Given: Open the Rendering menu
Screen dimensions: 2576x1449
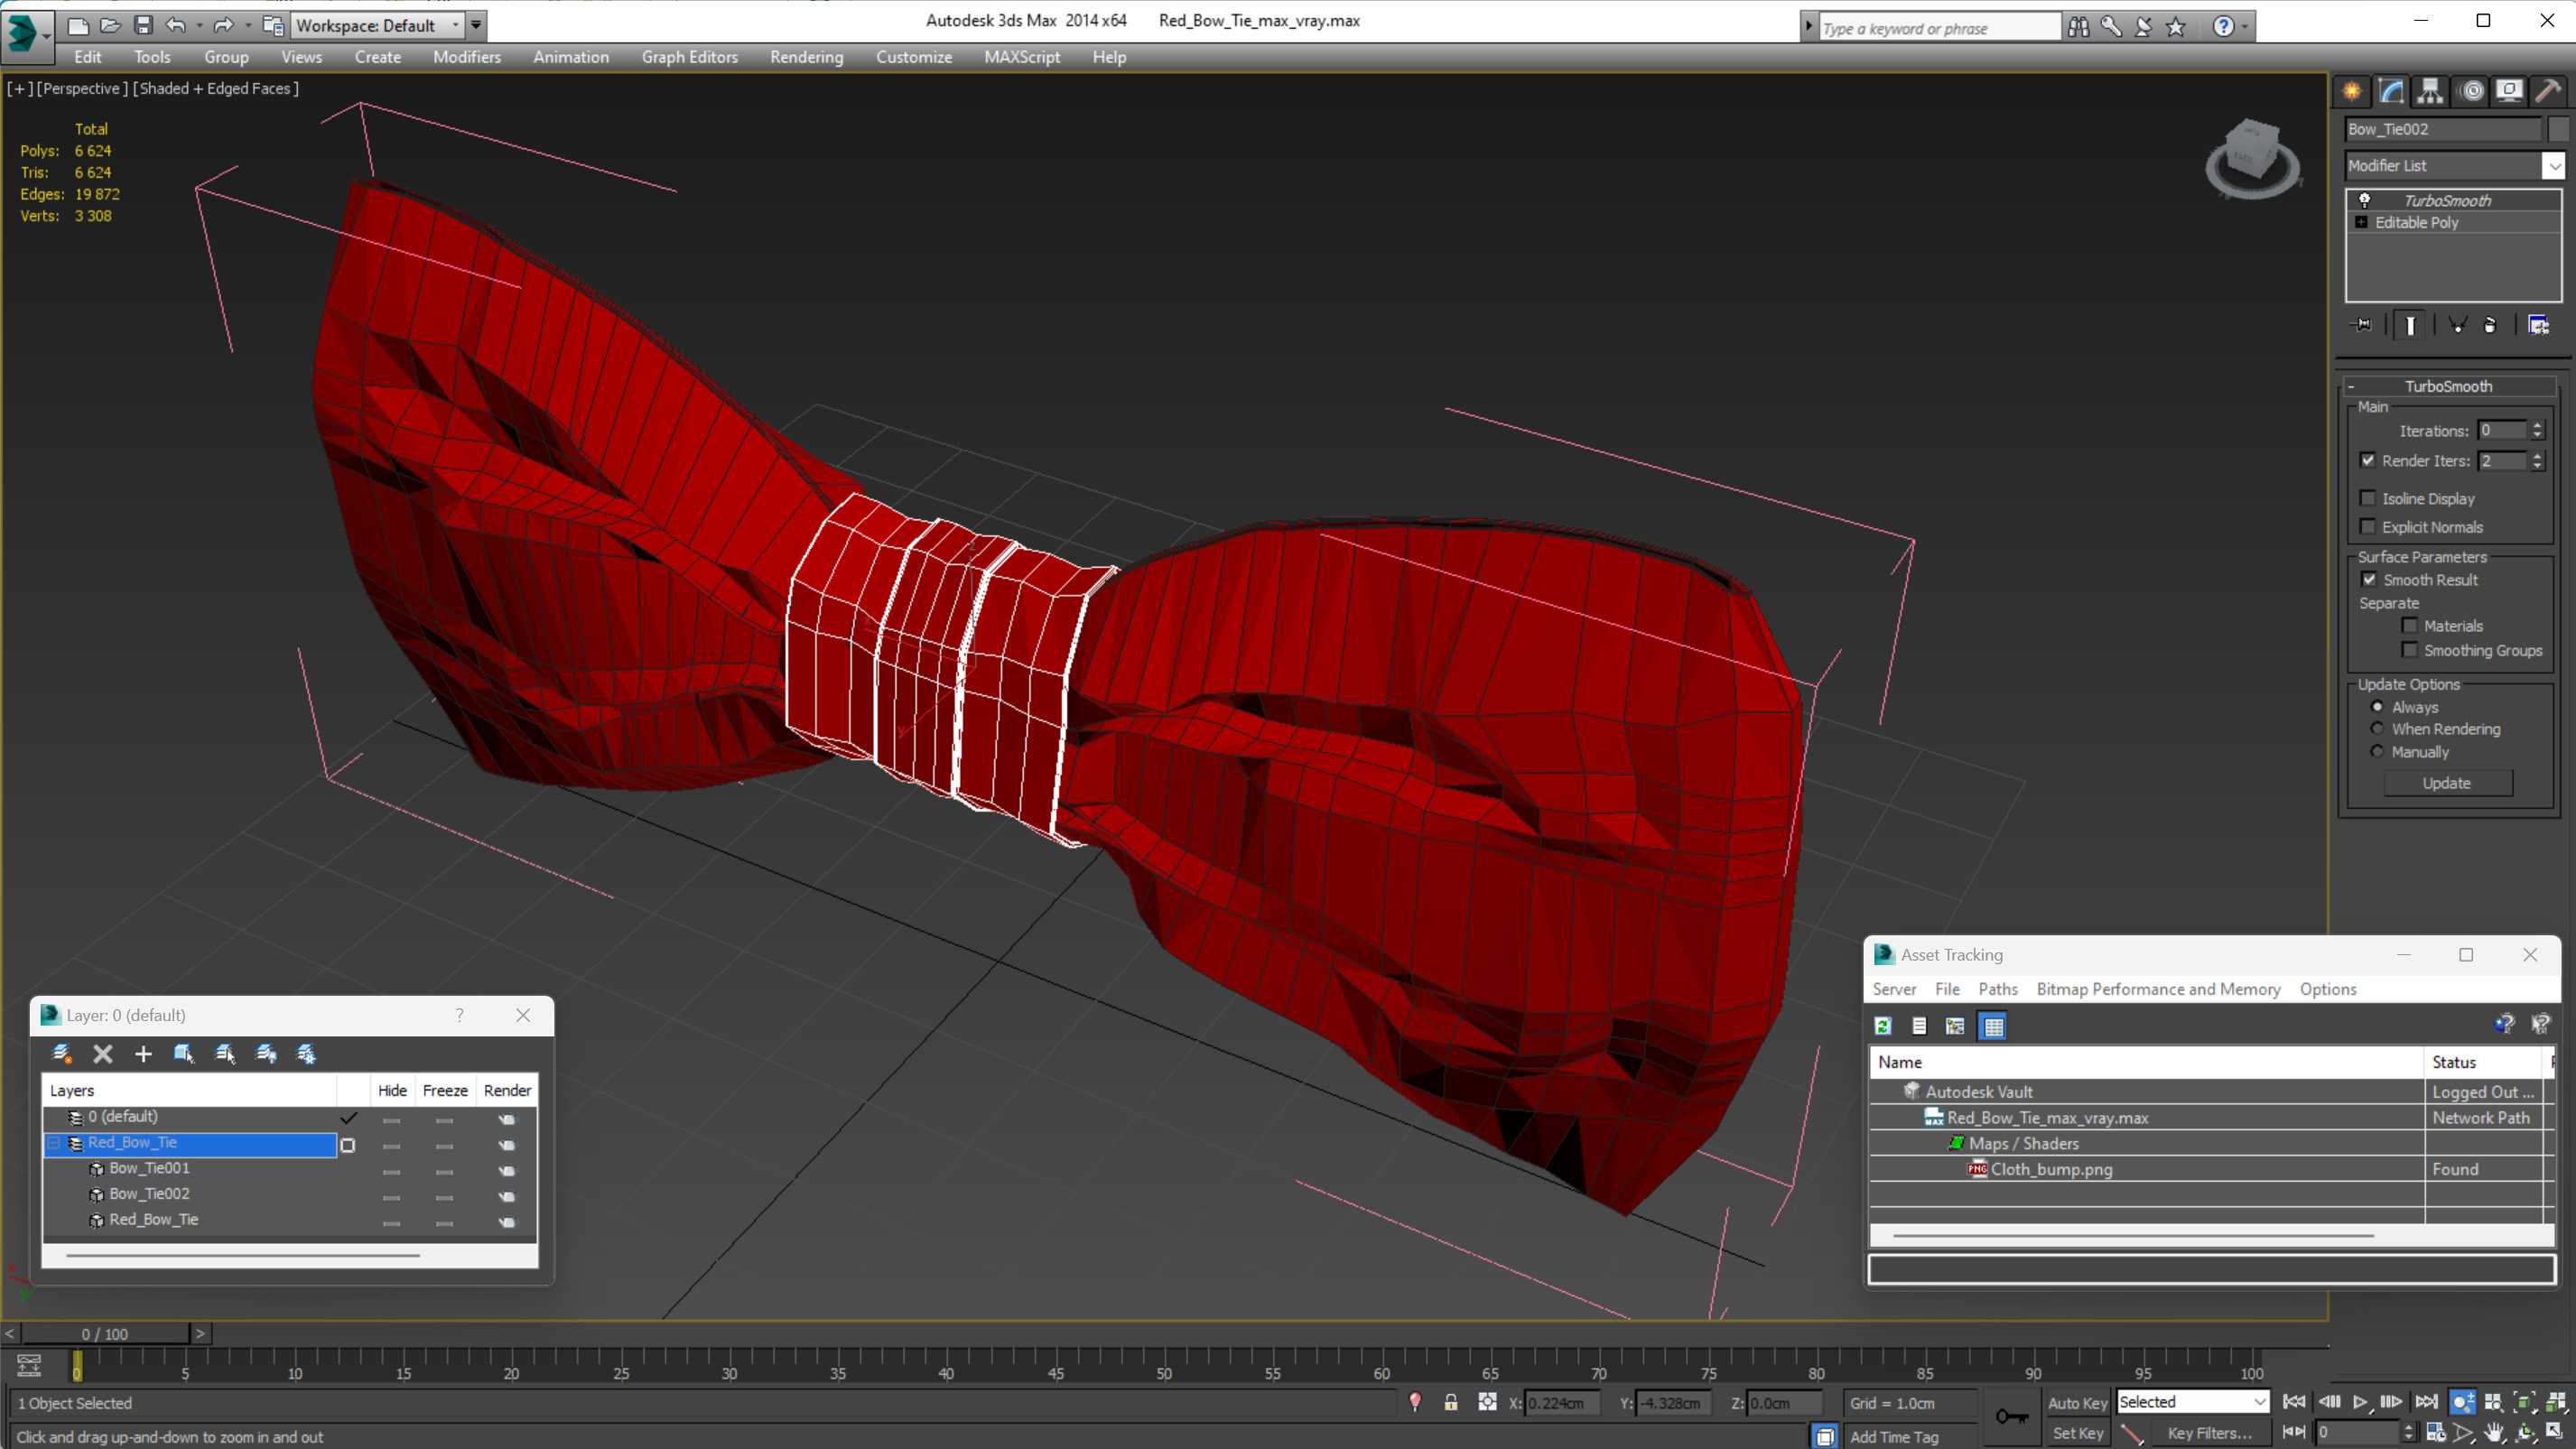Looking at the screenshot, I should [806, 57].
